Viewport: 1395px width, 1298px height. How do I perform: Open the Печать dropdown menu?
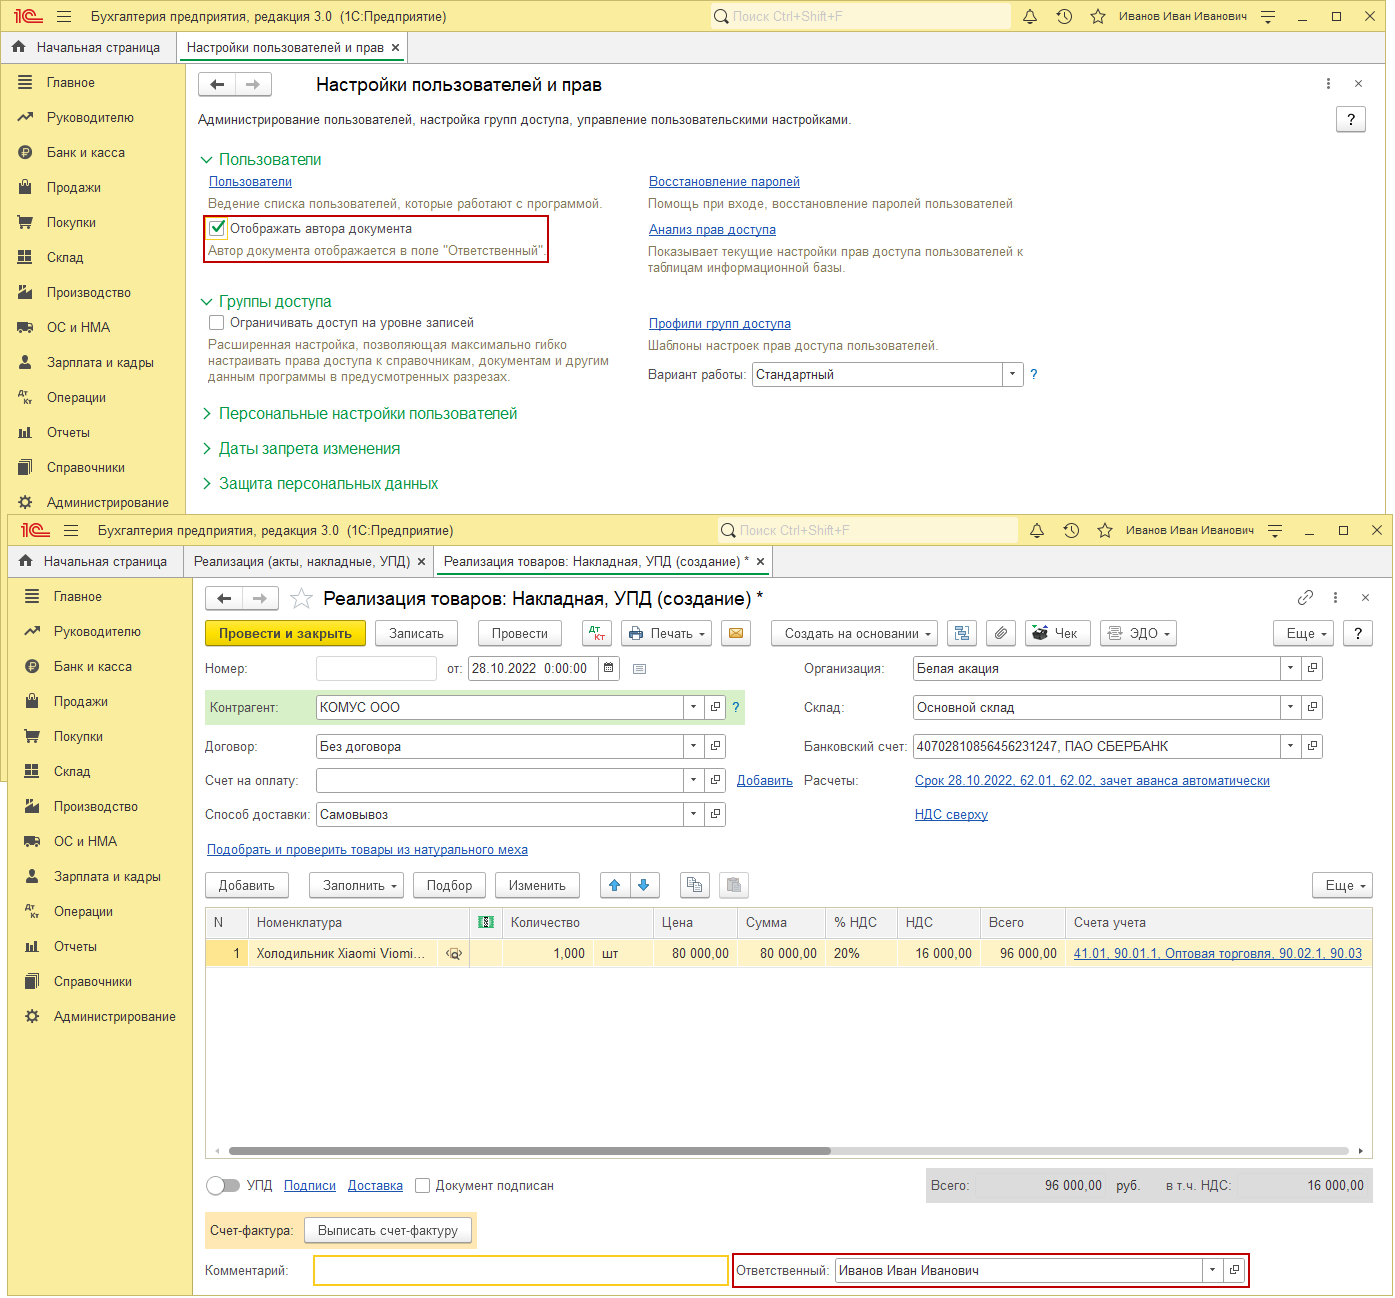(x=667, y=633)
